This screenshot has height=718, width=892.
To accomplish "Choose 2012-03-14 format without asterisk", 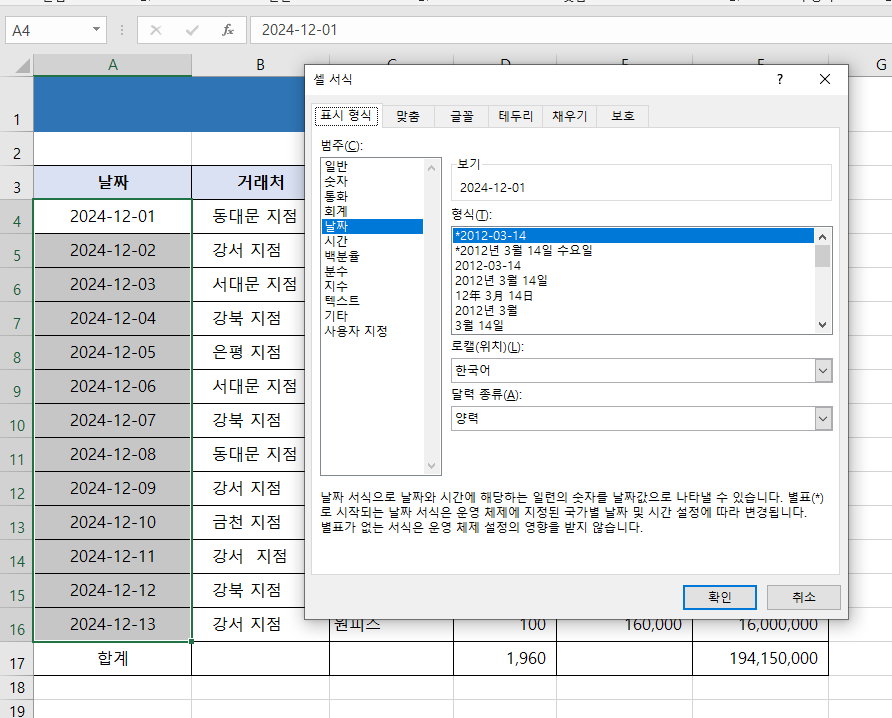I will tap(633, 266).
